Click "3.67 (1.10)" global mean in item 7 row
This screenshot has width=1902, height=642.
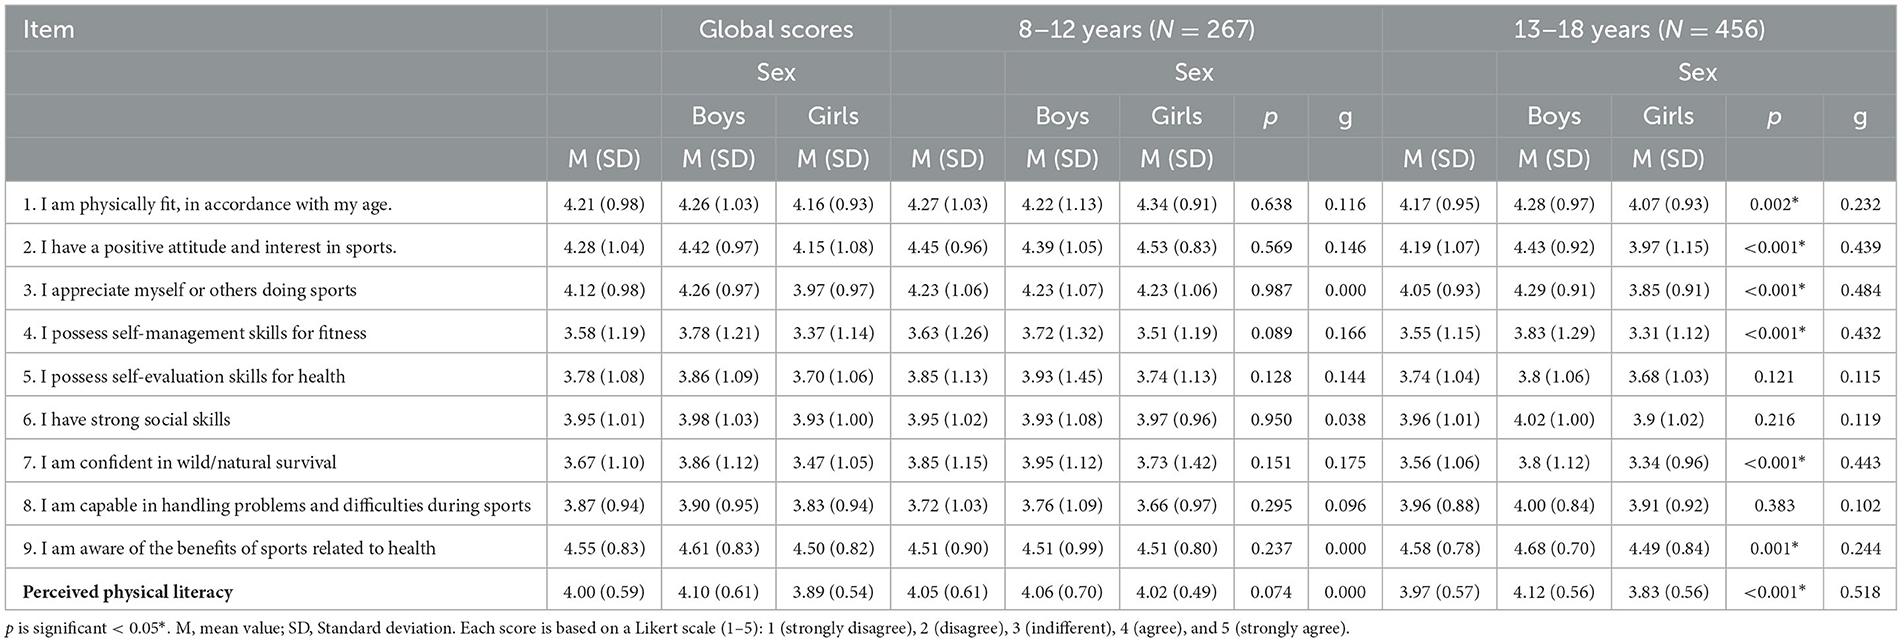pyautogui.click(x=604, y=462)
